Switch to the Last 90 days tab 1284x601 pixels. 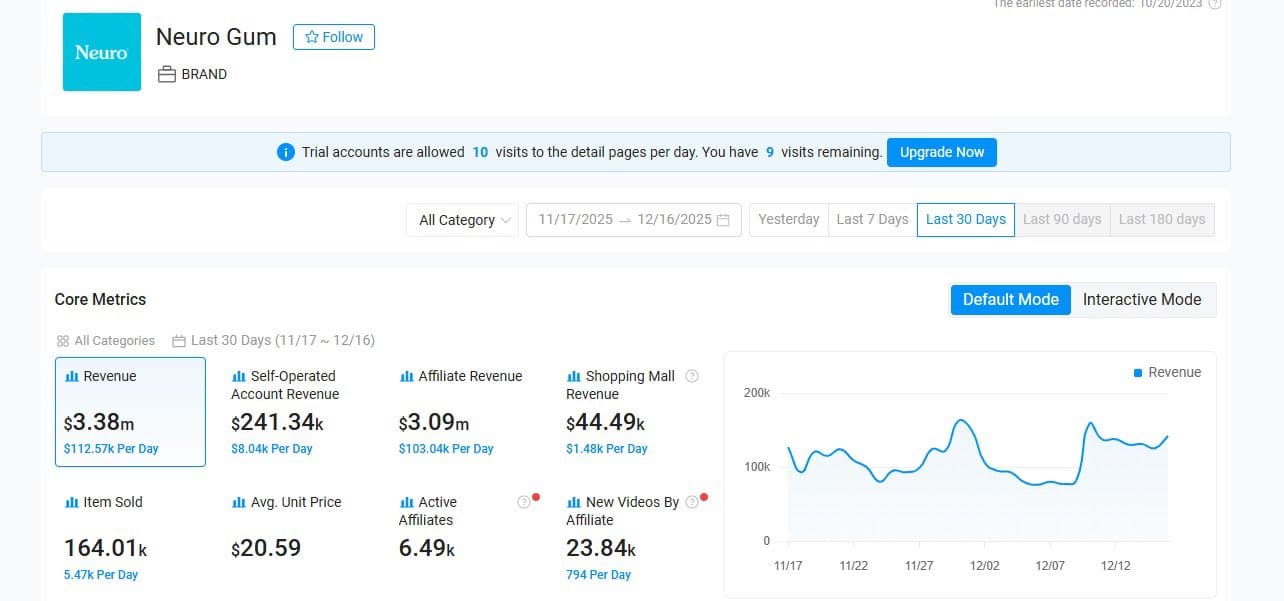pyautogui.click(x=1062, y=219)
